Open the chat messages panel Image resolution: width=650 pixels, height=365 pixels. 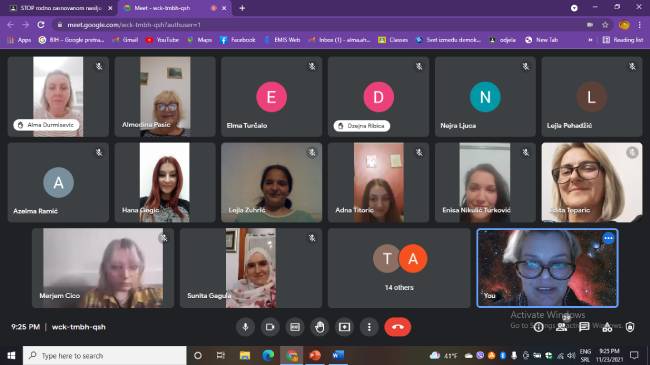point(584,327)
